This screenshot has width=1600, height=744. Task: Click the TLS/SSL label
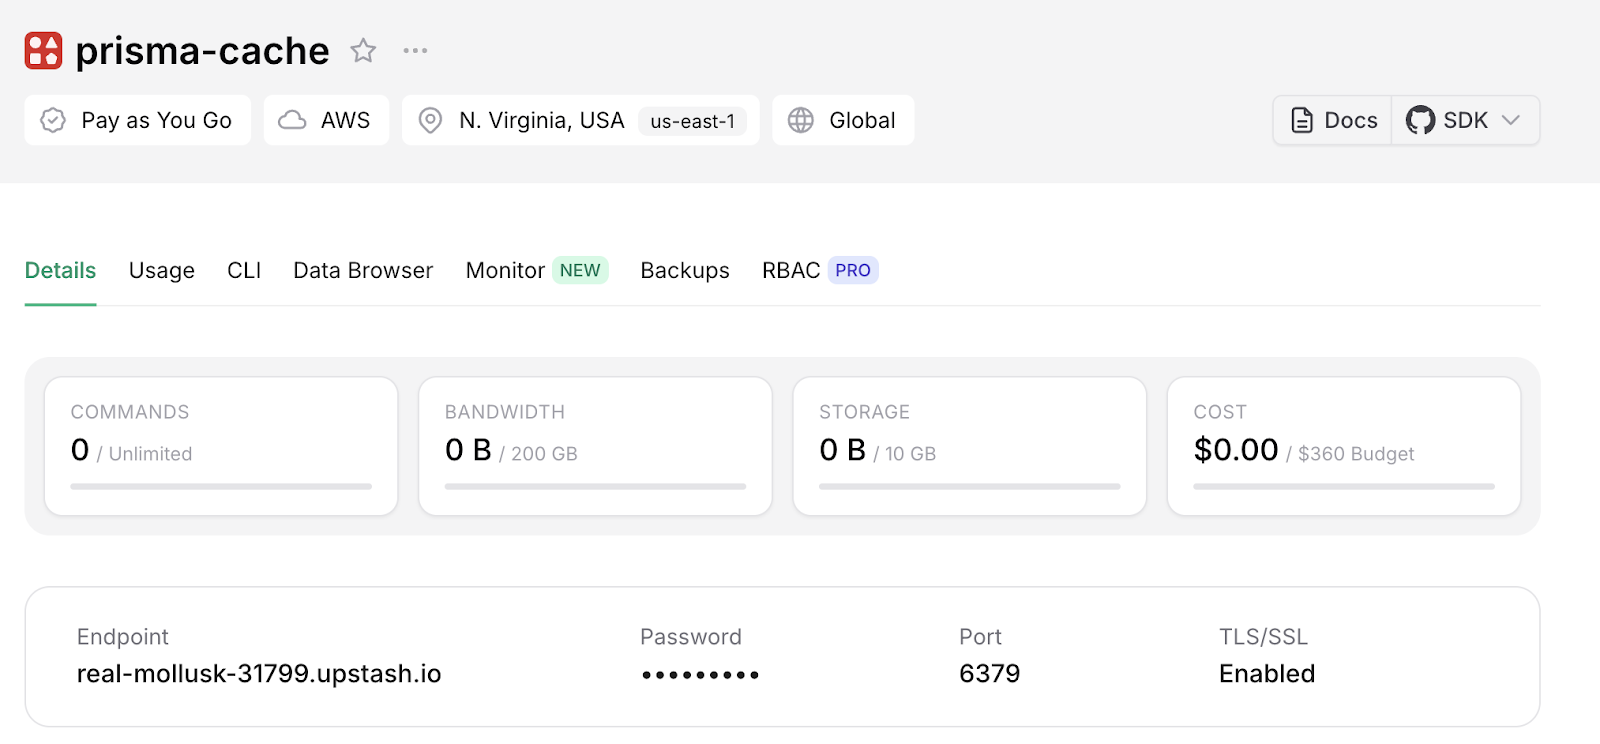[1263, 637]
